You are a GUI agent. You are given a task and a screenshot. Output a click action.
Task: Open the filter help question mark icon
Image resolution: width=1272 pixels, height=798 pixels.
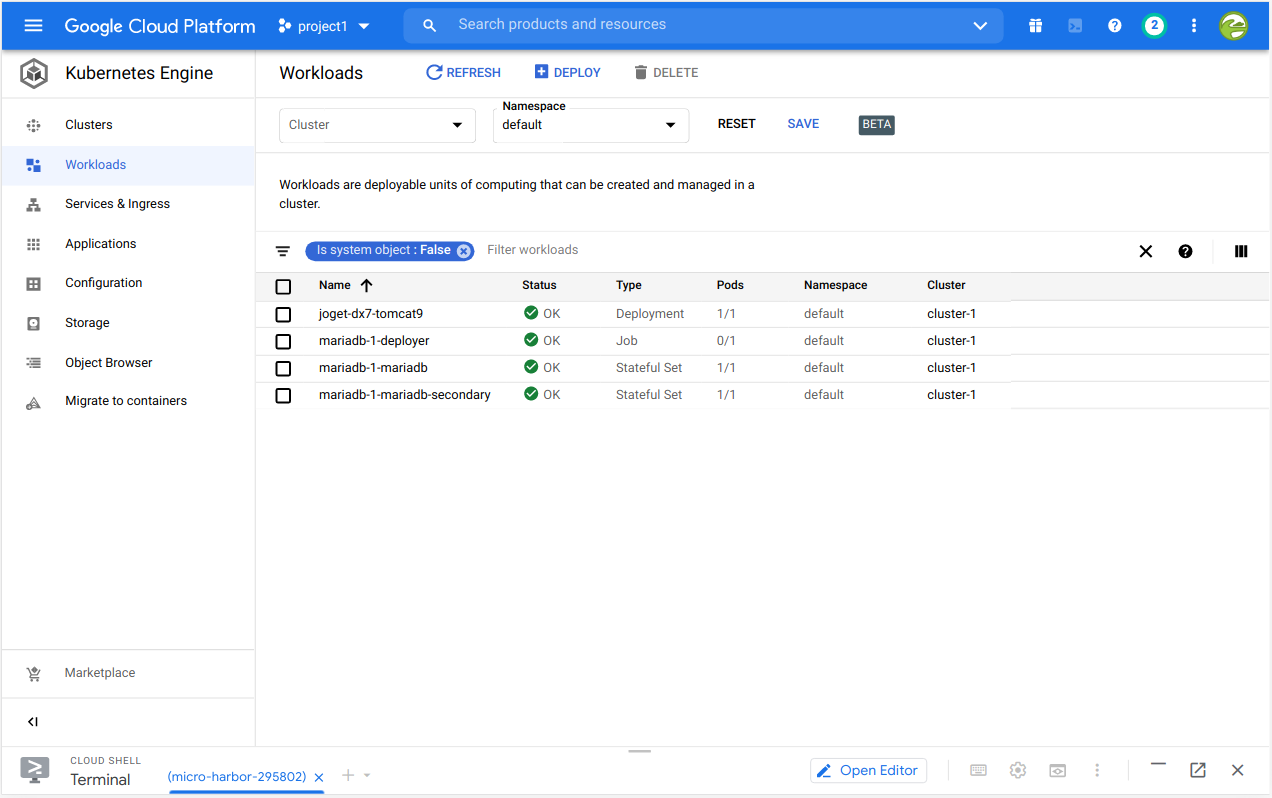(x=1185, y=251)
